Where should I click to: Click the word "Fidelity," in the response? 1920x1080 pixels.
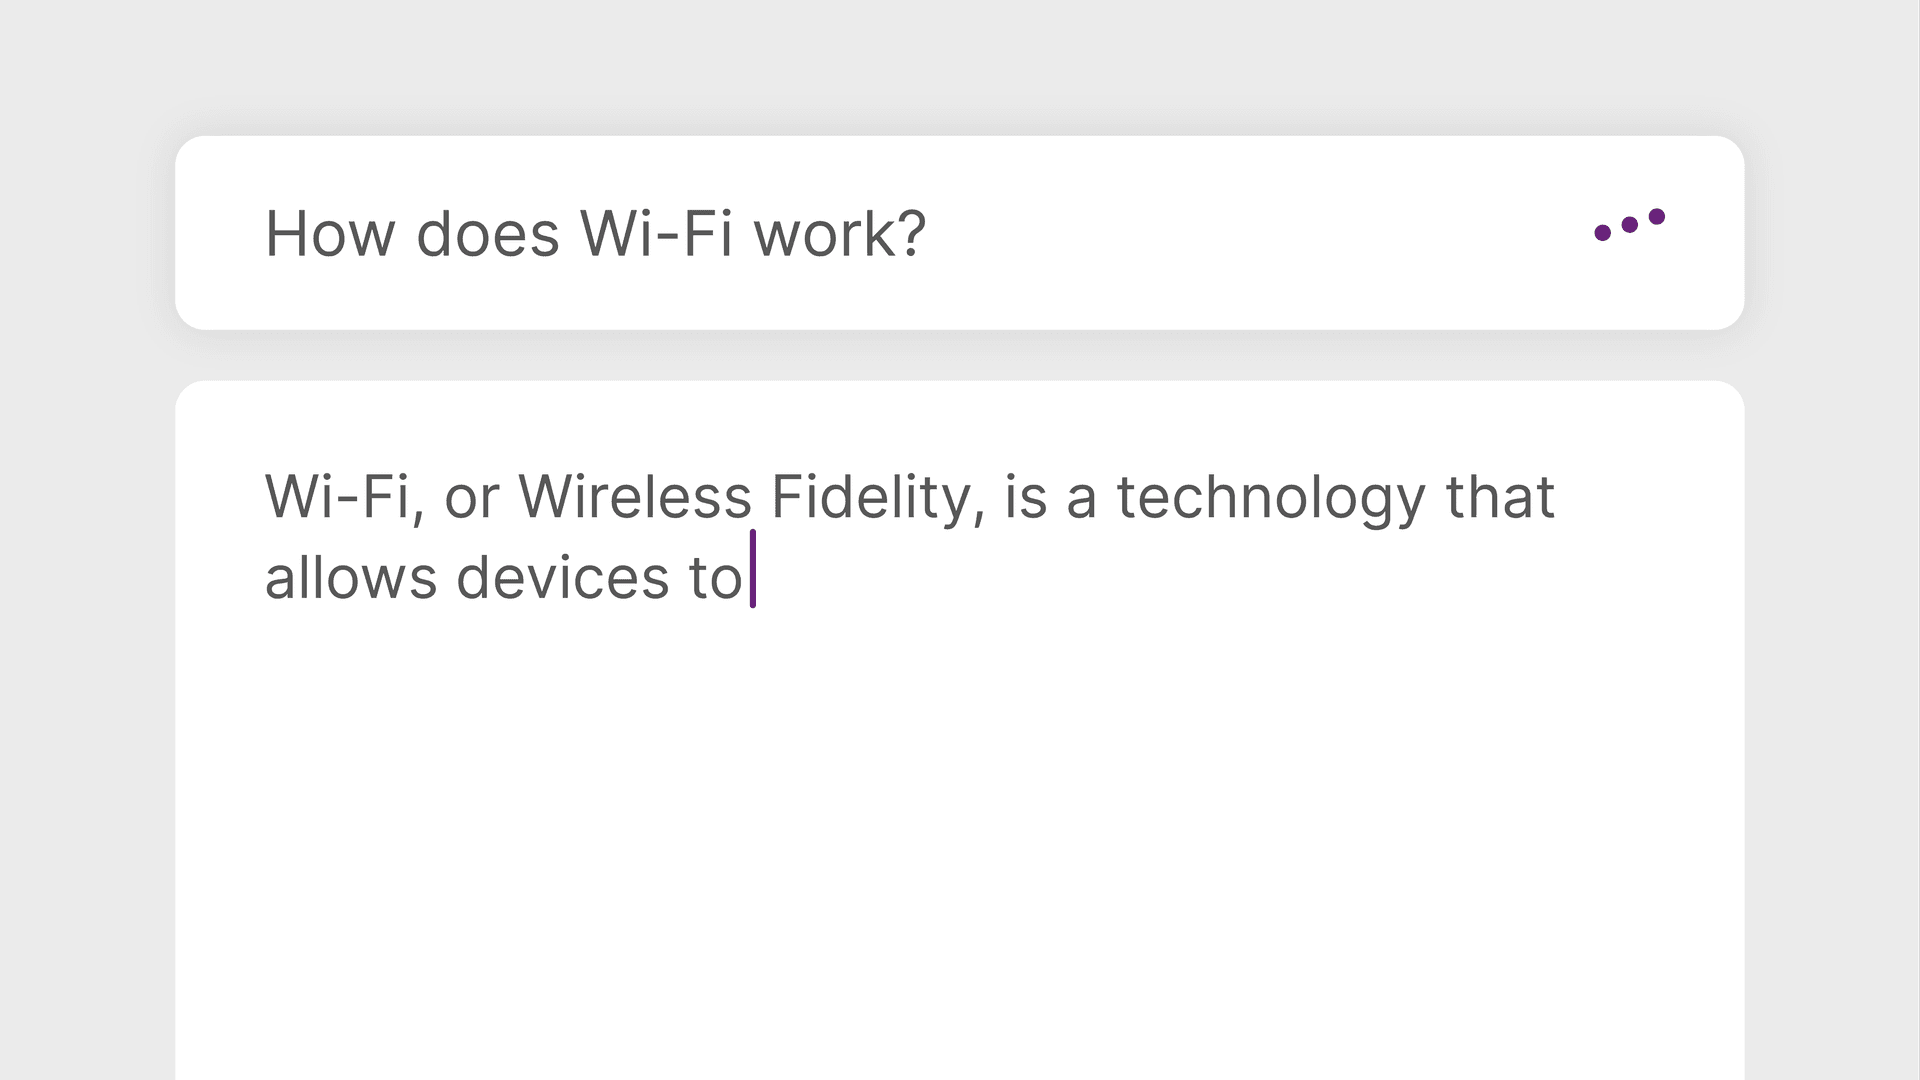coord(878,497)
